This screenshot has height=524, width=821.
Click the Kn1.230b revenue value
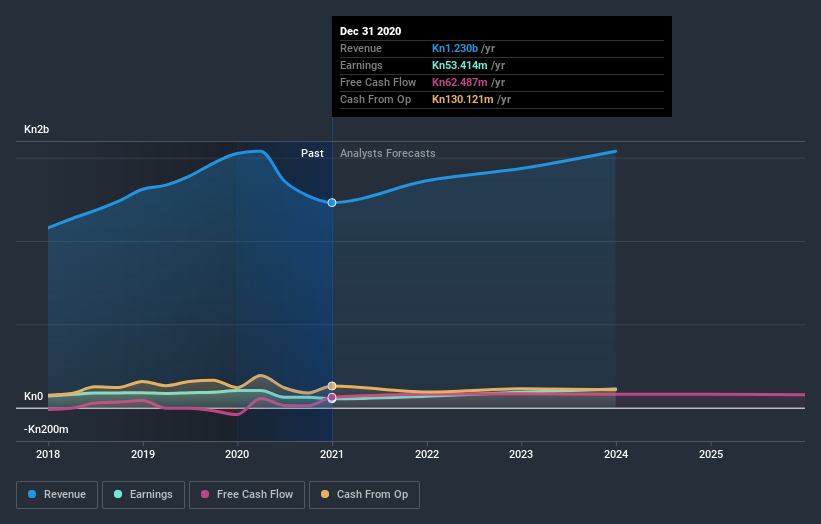point(455,48)
